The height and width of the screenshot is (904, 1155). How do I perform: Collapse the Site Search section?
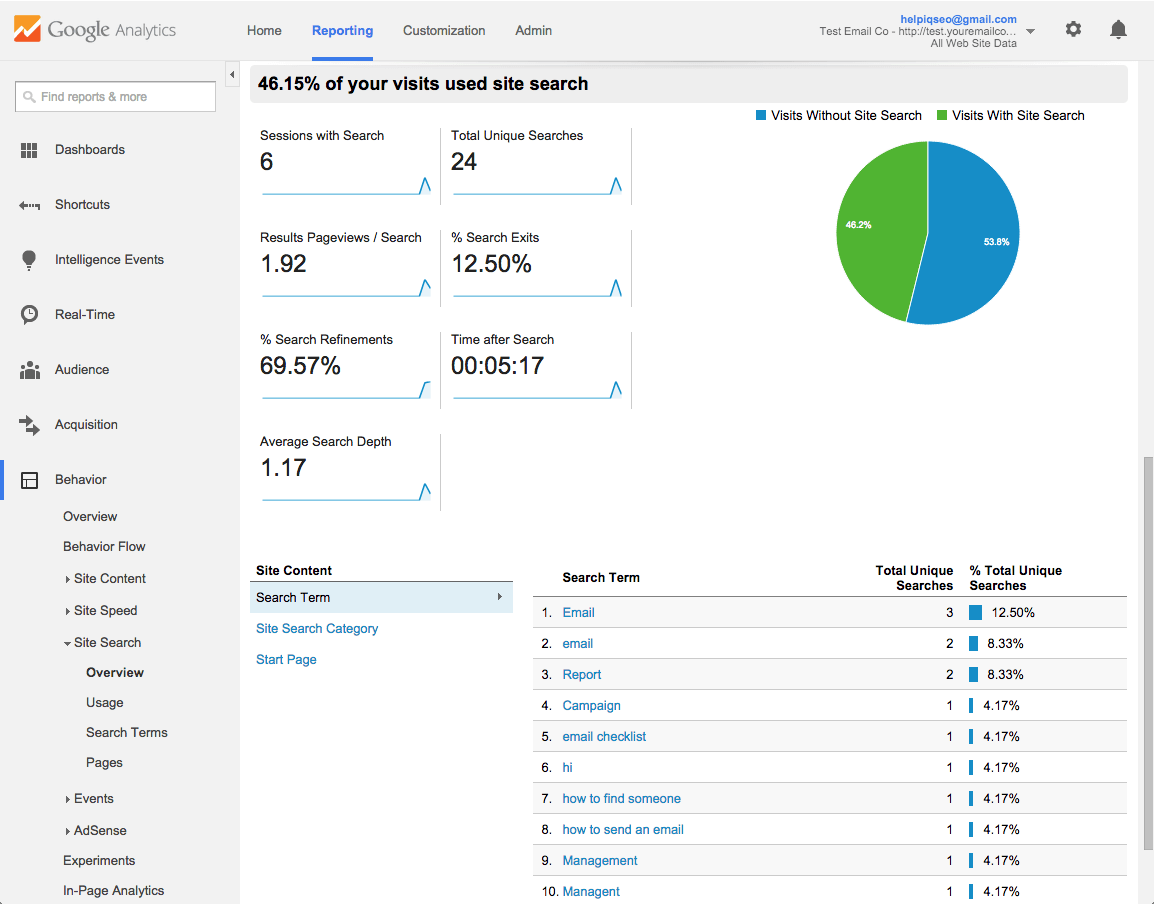pos(68,643)
